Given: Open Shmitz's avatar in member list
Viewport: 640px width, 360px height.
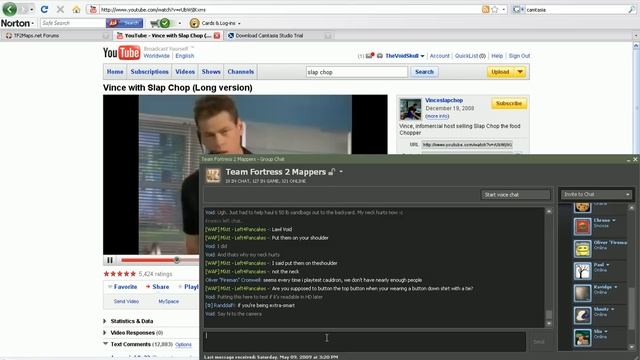Looking at the screenshot, I should tap(582, 315).
